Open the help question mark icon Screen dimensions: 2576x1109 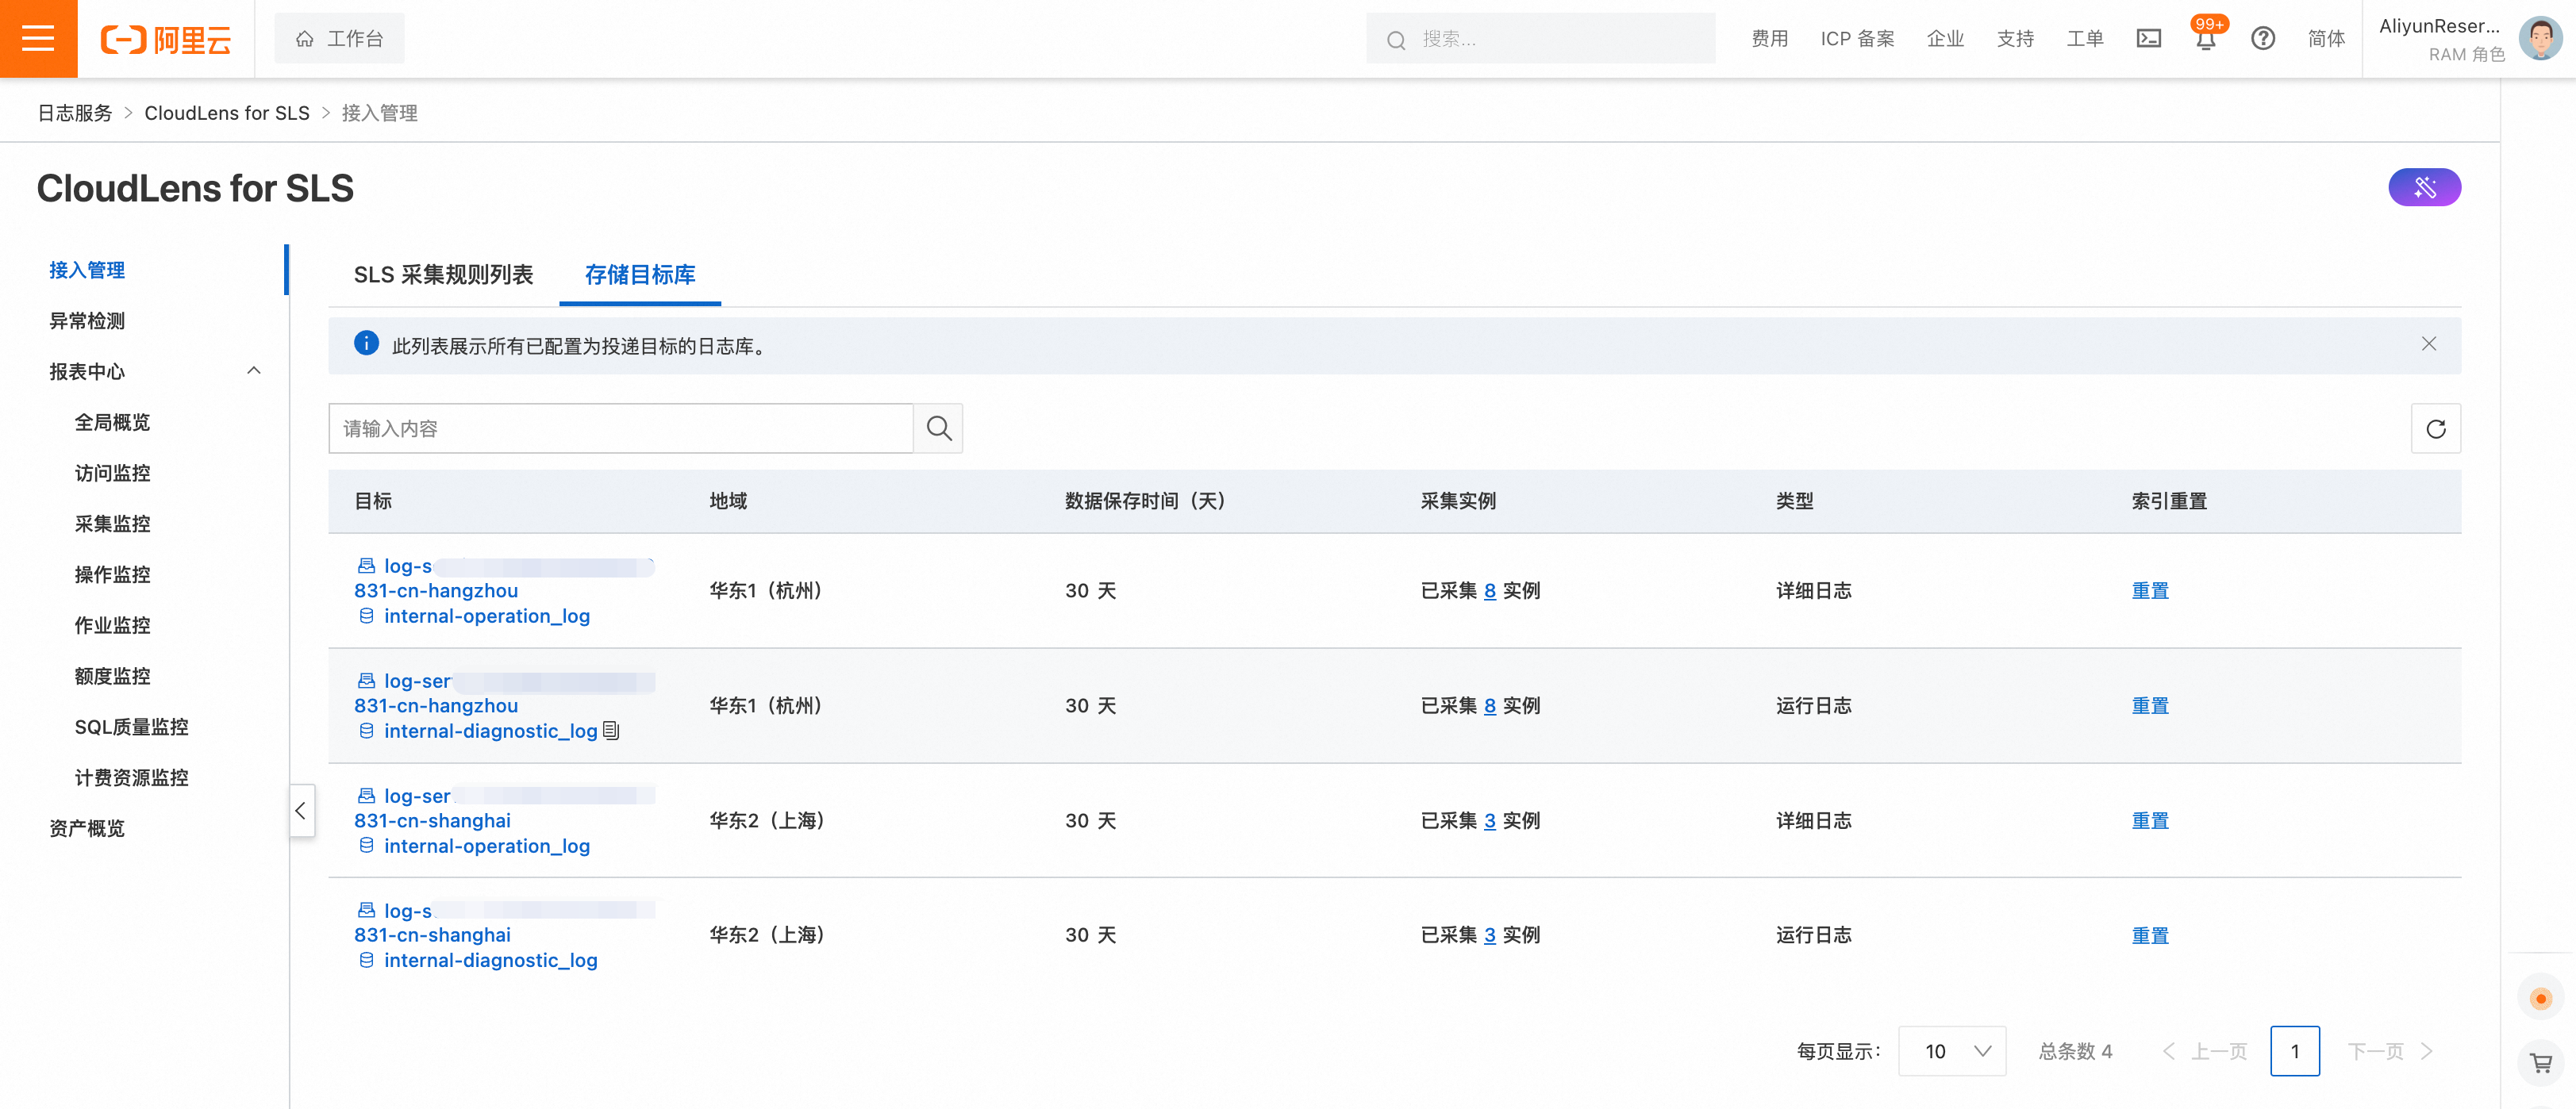pyautogui.click(x=2263, y=39)
